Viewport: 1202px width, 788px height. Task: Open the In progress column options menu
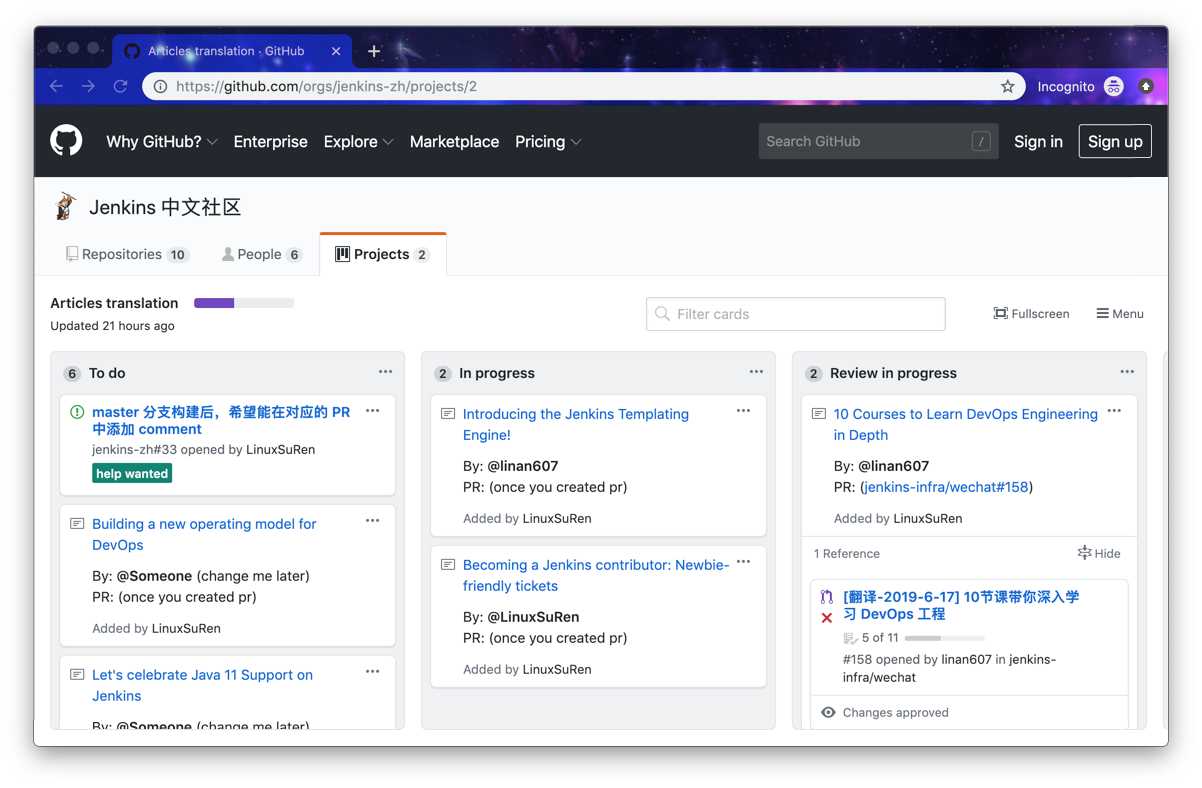pos(756,372)
